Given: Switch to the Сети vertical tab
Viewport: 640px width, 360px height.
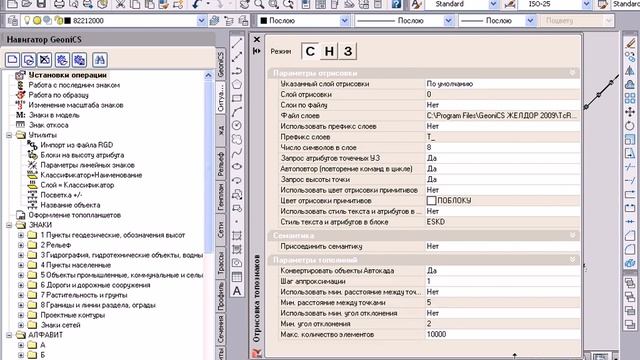Looking at the screenshot, I should pyautogui.click(x=220, y=231).
